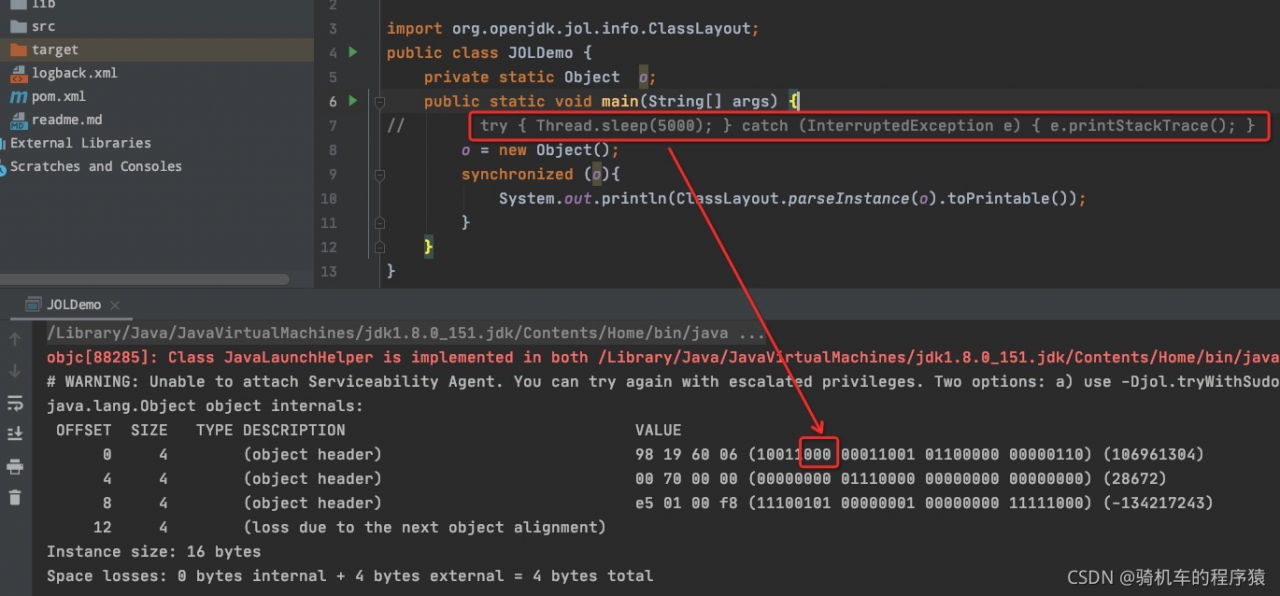Click 'Instance size: 16 bytes' line

(154, 551)
